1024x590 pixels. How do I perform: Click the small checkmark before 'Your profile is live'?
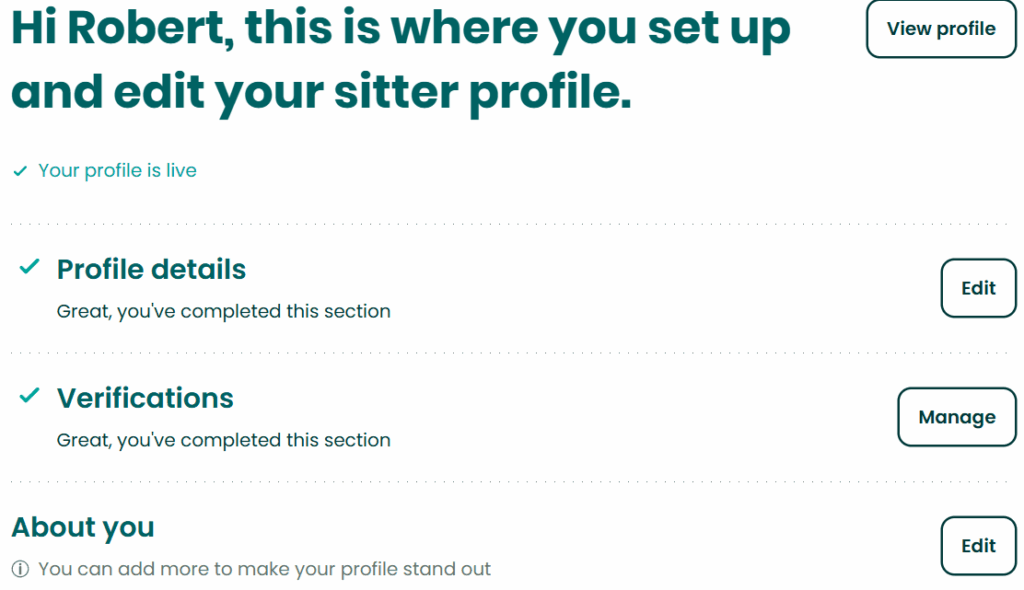(20, 171)
